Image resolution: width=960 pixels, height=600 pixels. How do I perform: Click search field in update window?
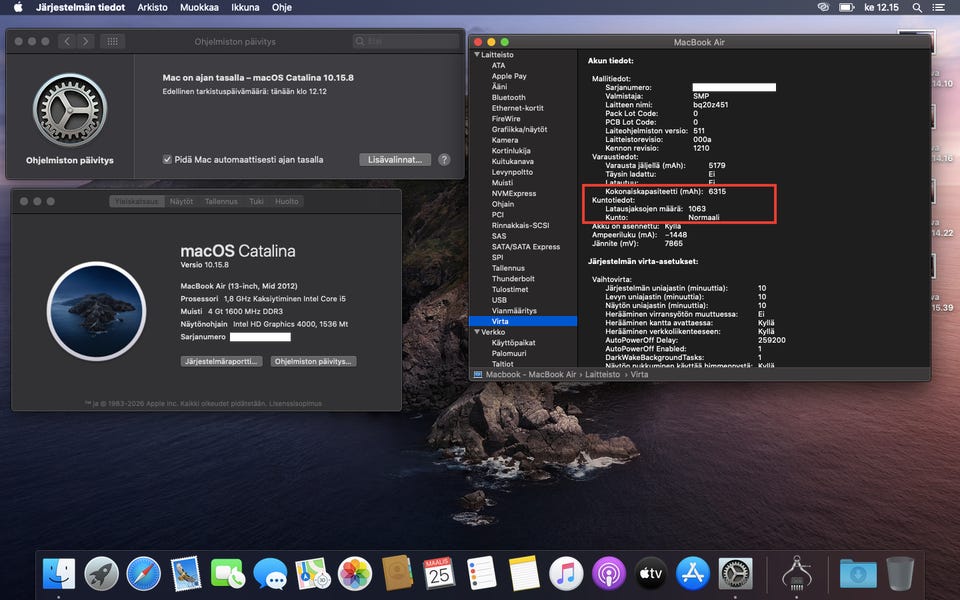(x=406, y=41)
